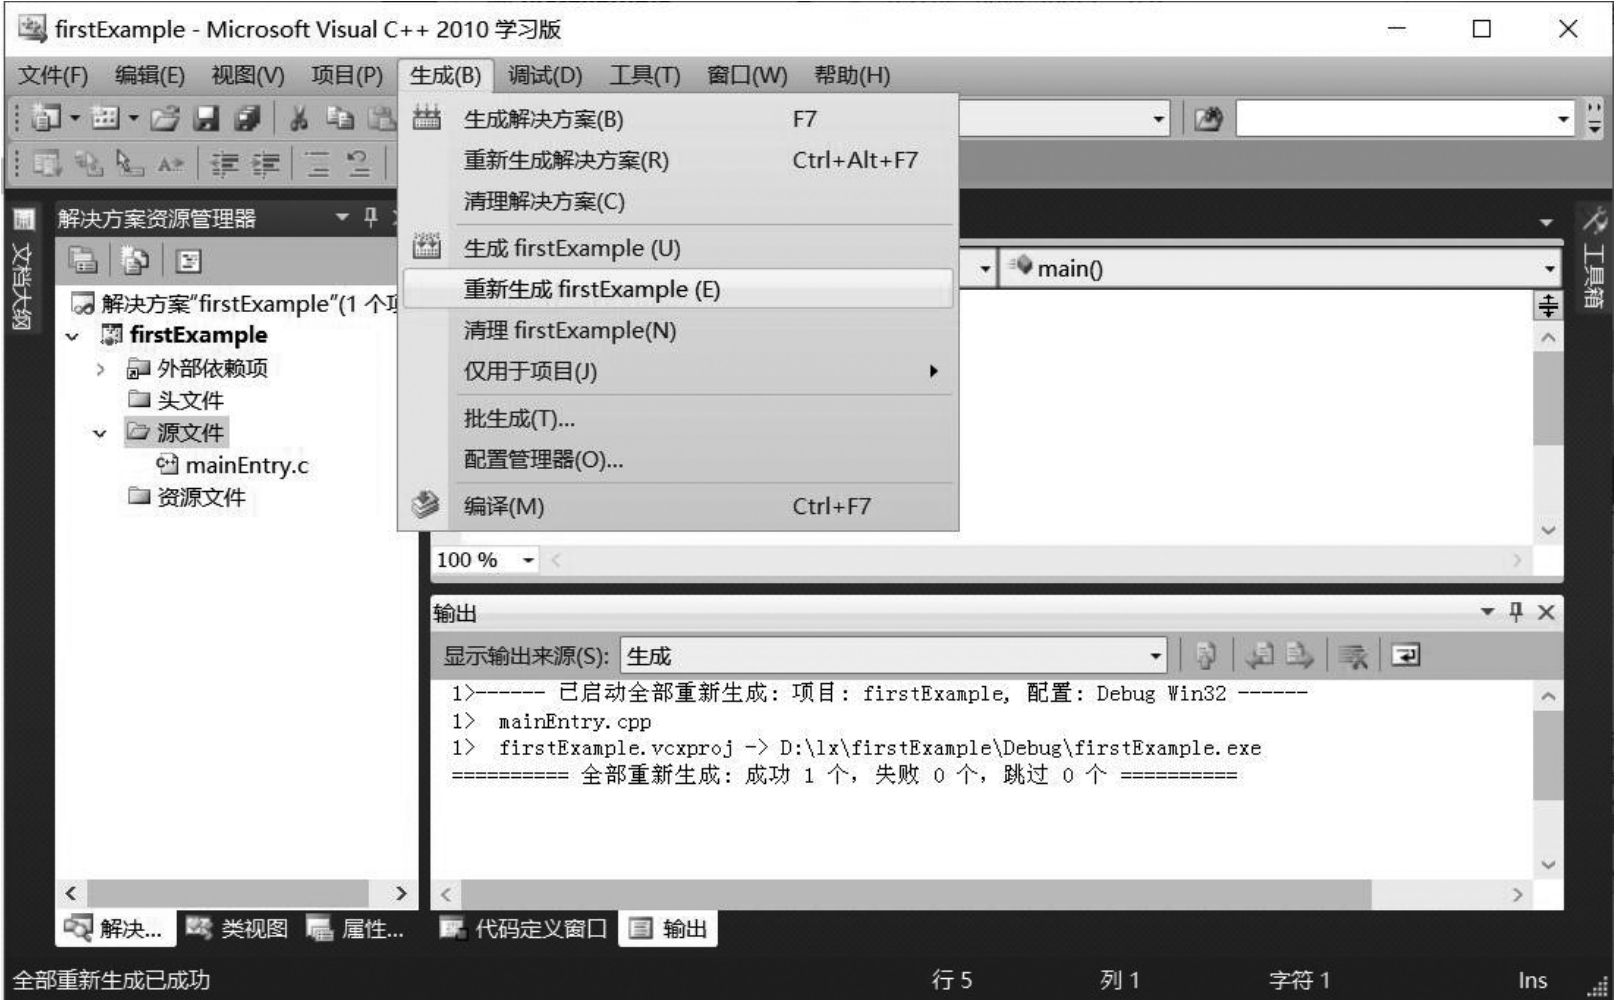Switch to the 代码定义窗口 tab

523,929
